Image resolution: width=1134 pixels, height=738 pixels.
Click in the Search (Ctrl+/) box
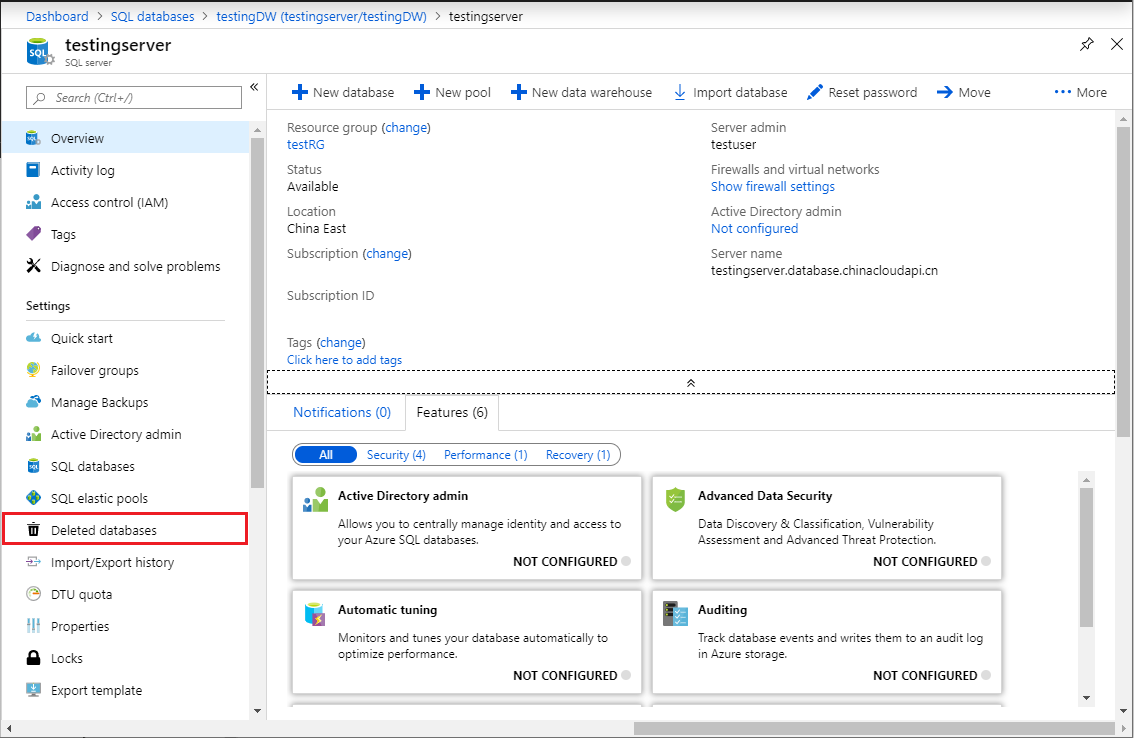(134, 98)
